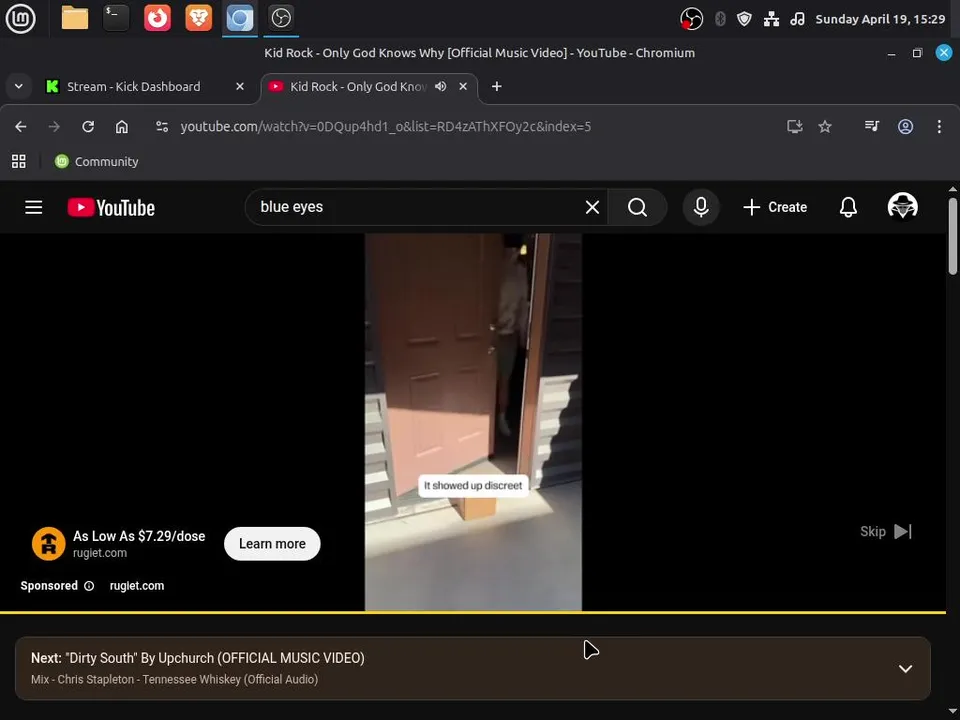
Task: Close the Kid Rock YouTube tab
Action: 463,86
